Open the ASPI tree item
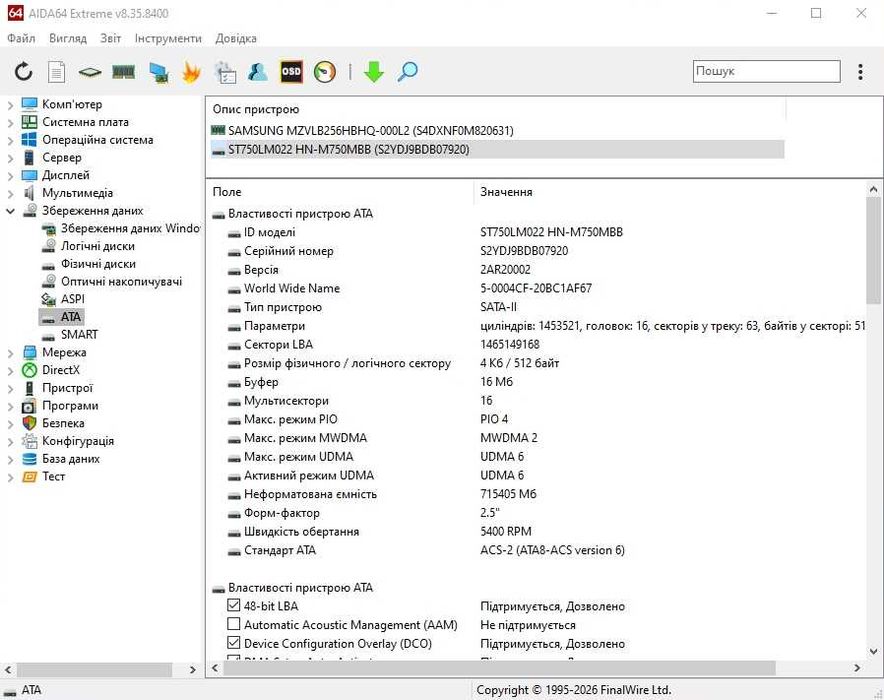 tap(63, 299)
